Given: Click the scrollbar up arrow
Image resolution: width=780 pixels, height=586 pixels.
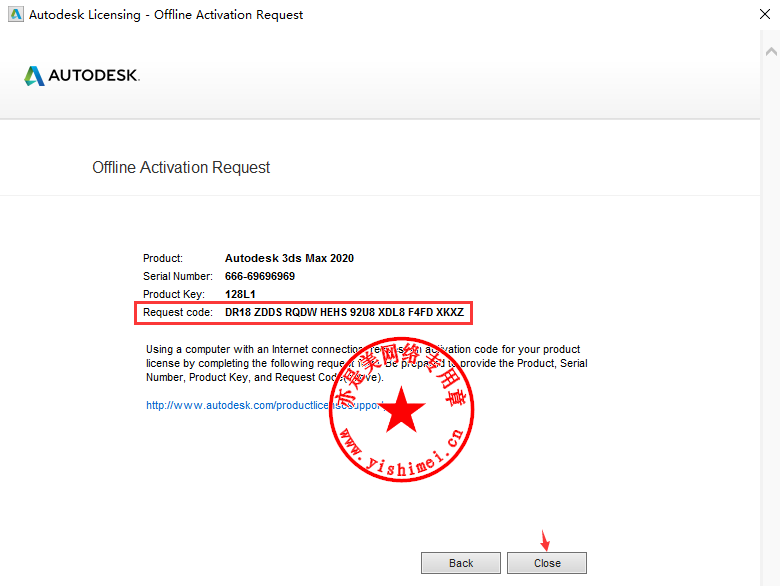Looking at the screenshot, I should 771,51.
